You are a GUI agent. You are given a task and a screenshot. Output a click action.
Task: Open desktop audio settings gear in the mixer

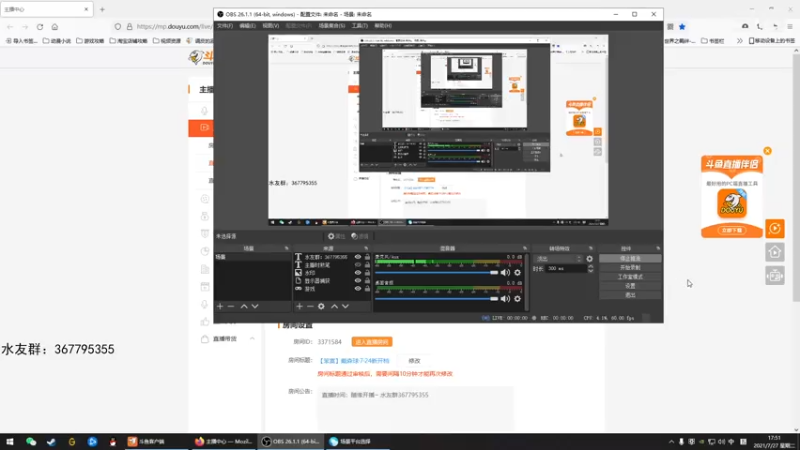pyautogui.click(x=517, y=298)
